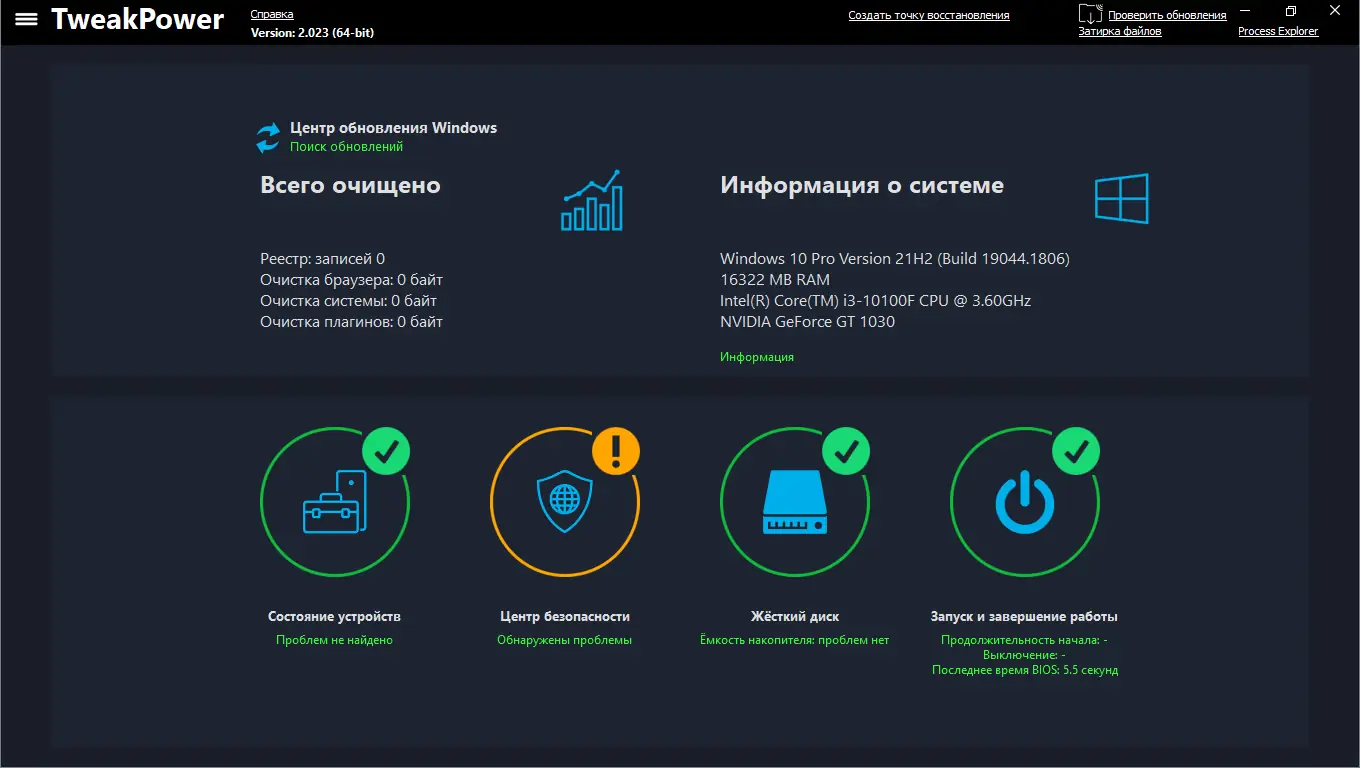1360x768 pixels.
Task: Open the startup and shutdown power icon
Action: click(x=1025, y=502)
